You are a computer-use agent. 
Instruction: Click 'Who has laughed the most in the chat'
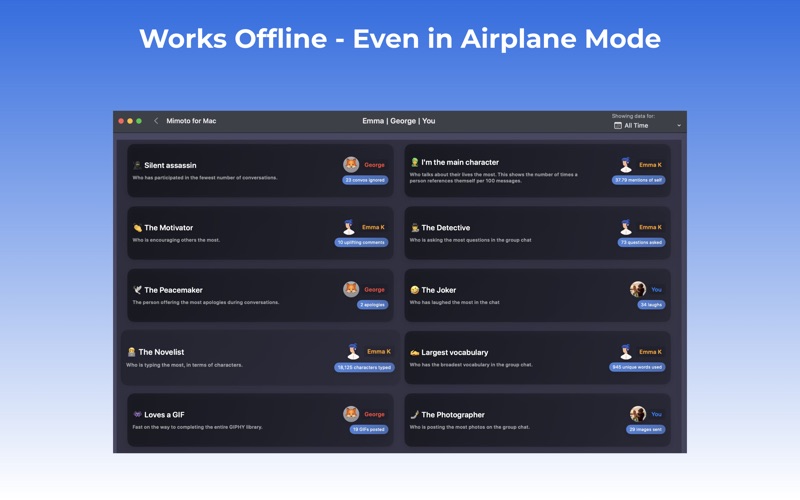[455, 303]
